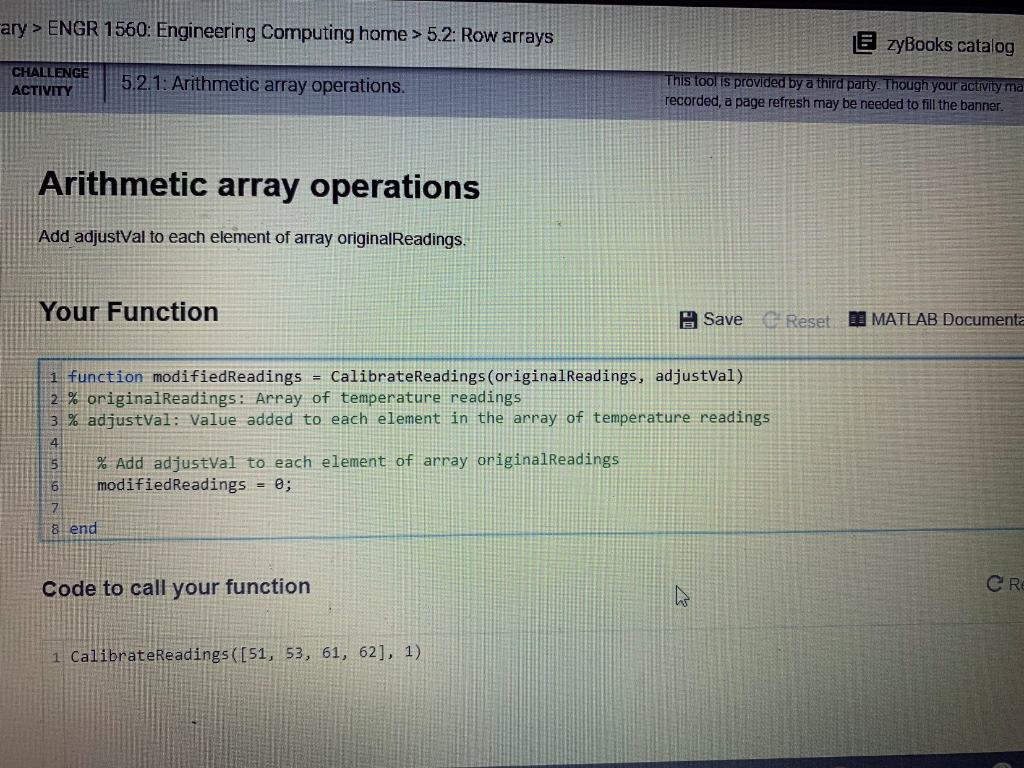1024x768 pixels.
Task: Reset the function editor code
Action: coord(798,320)
